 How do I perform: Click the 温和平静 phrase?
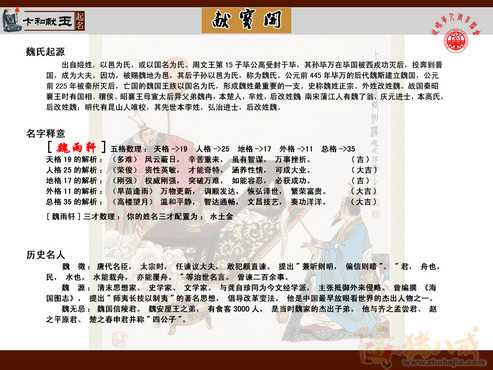176,202
